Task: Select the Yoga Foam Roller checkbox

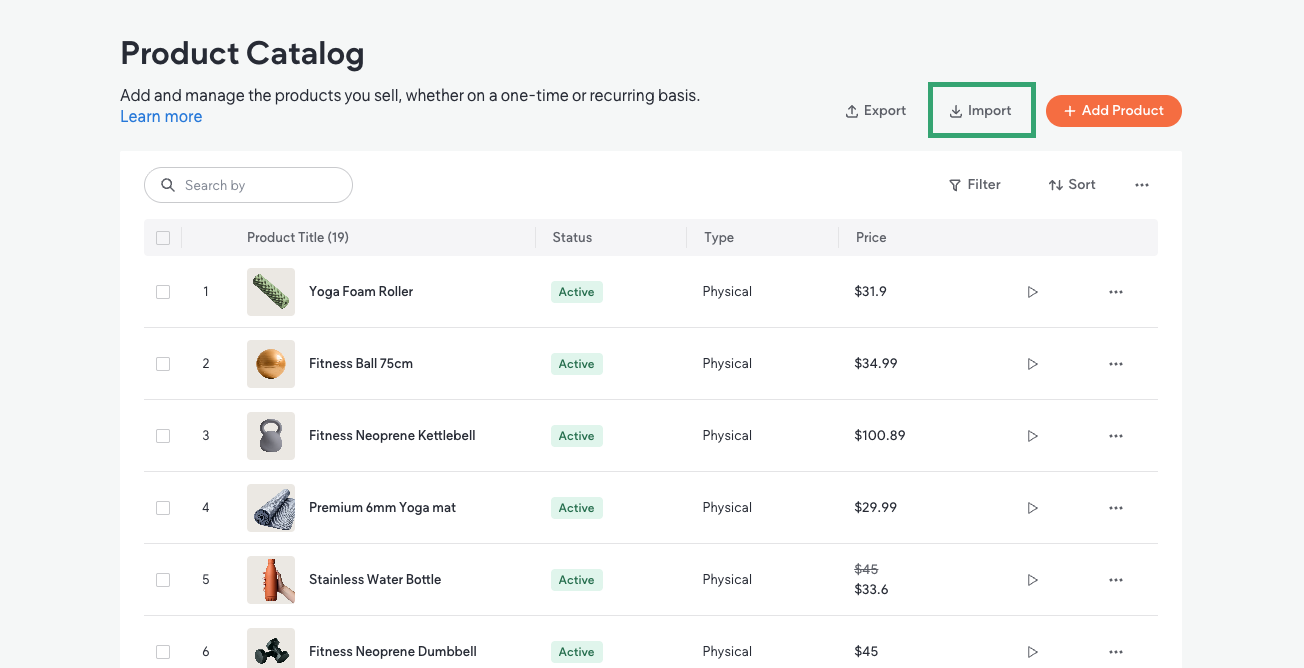Action: (x=163, y=291)
